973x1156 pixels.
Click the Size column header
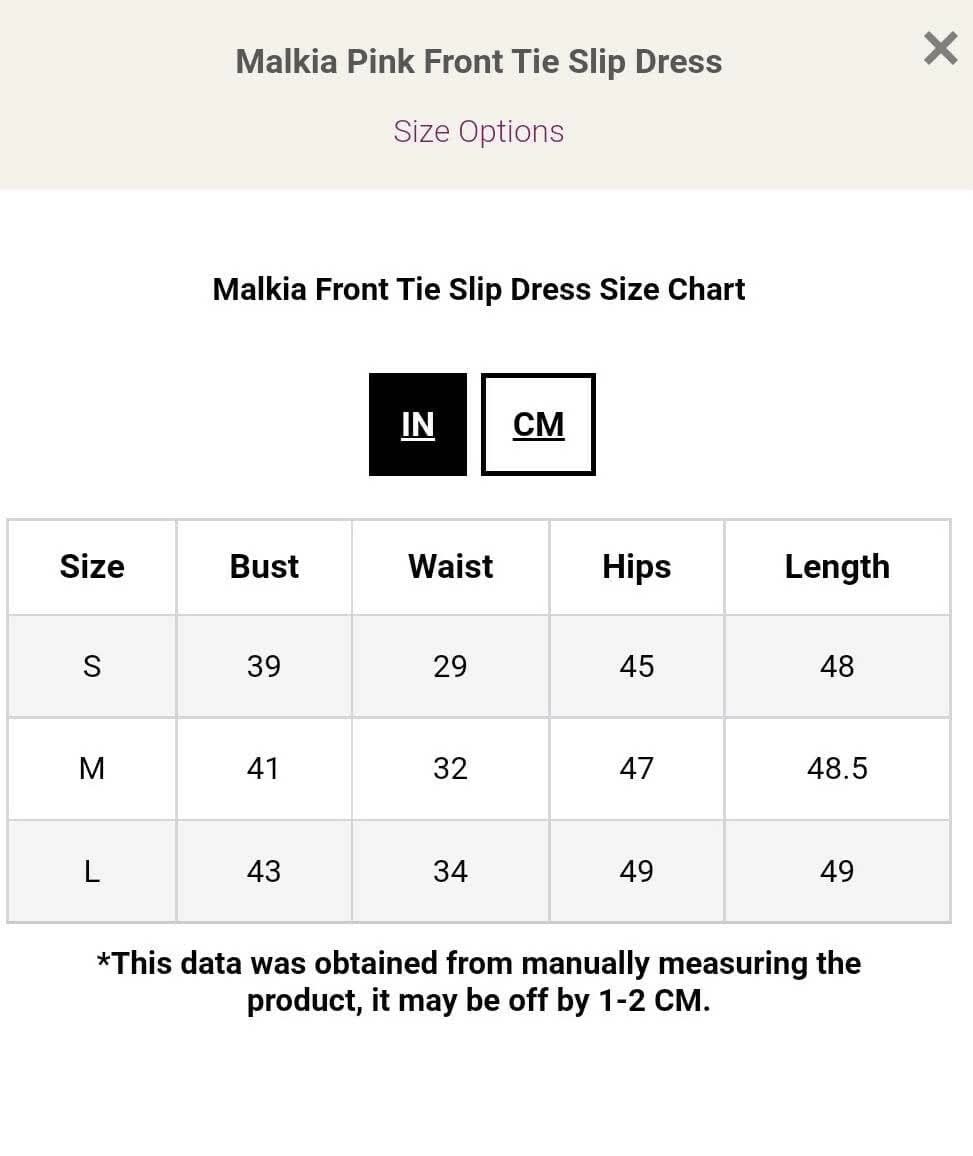(x=92, y=566)
